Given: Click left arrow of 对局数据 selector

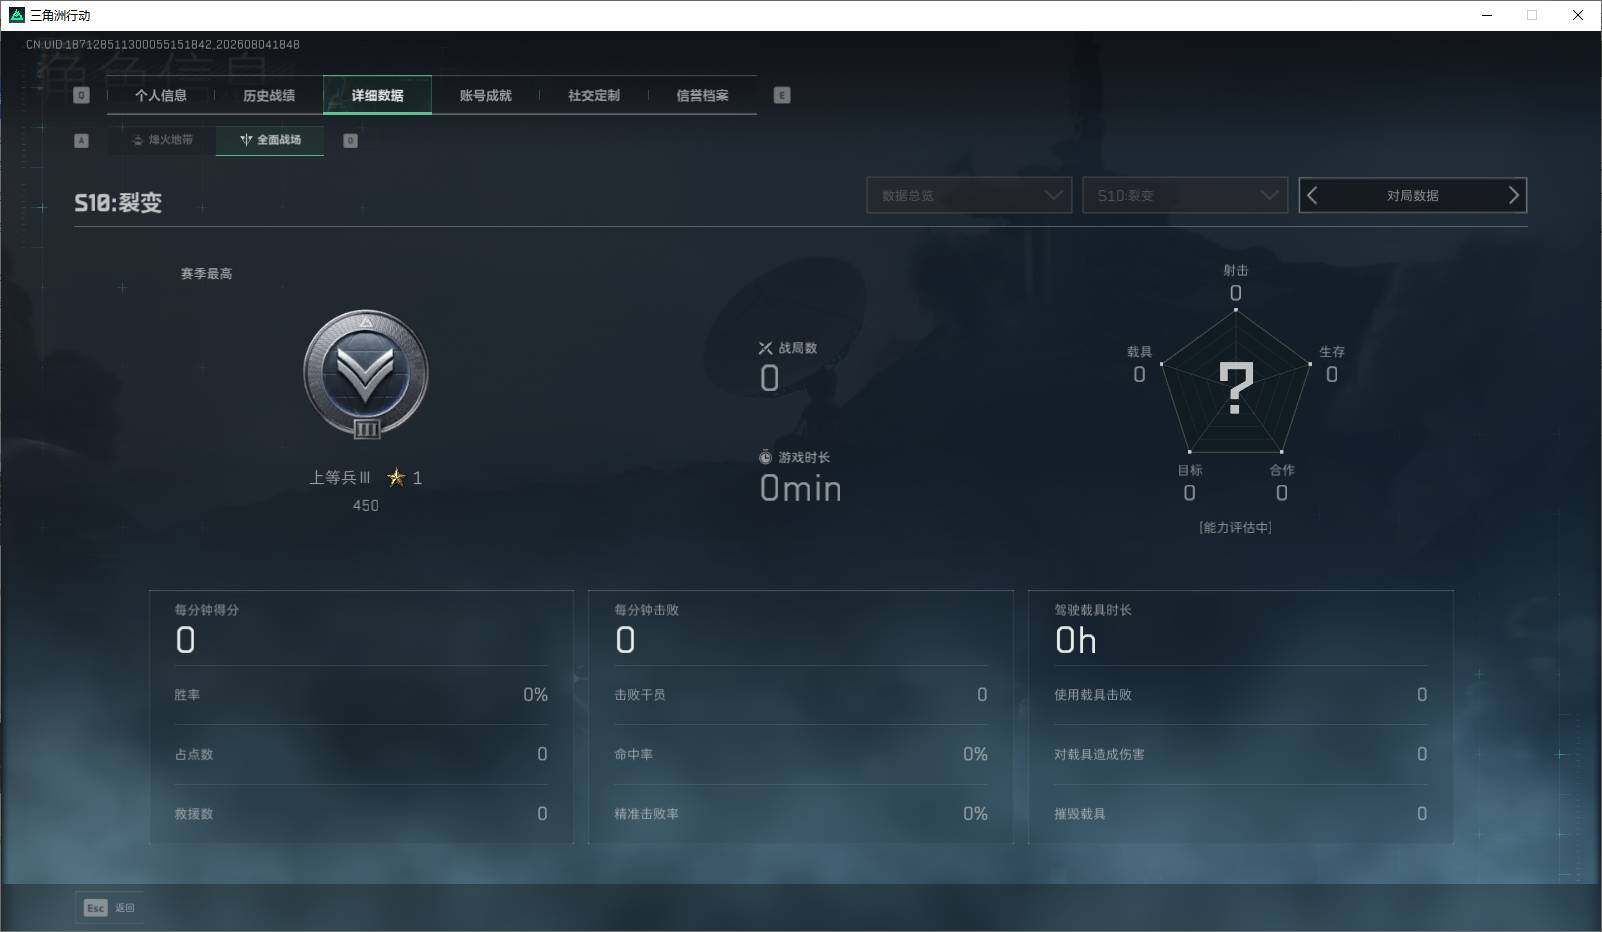Looking at the screenshot, I should tap(1313, 195).
